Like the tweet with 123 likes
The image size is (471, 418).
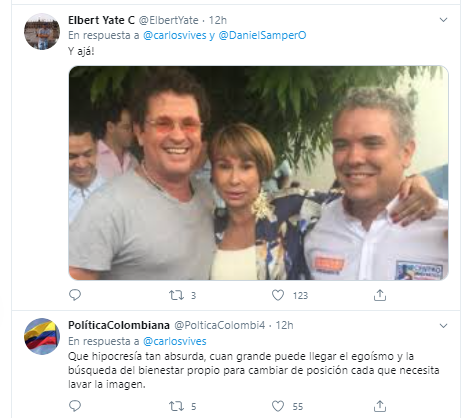tap(278, 295)
